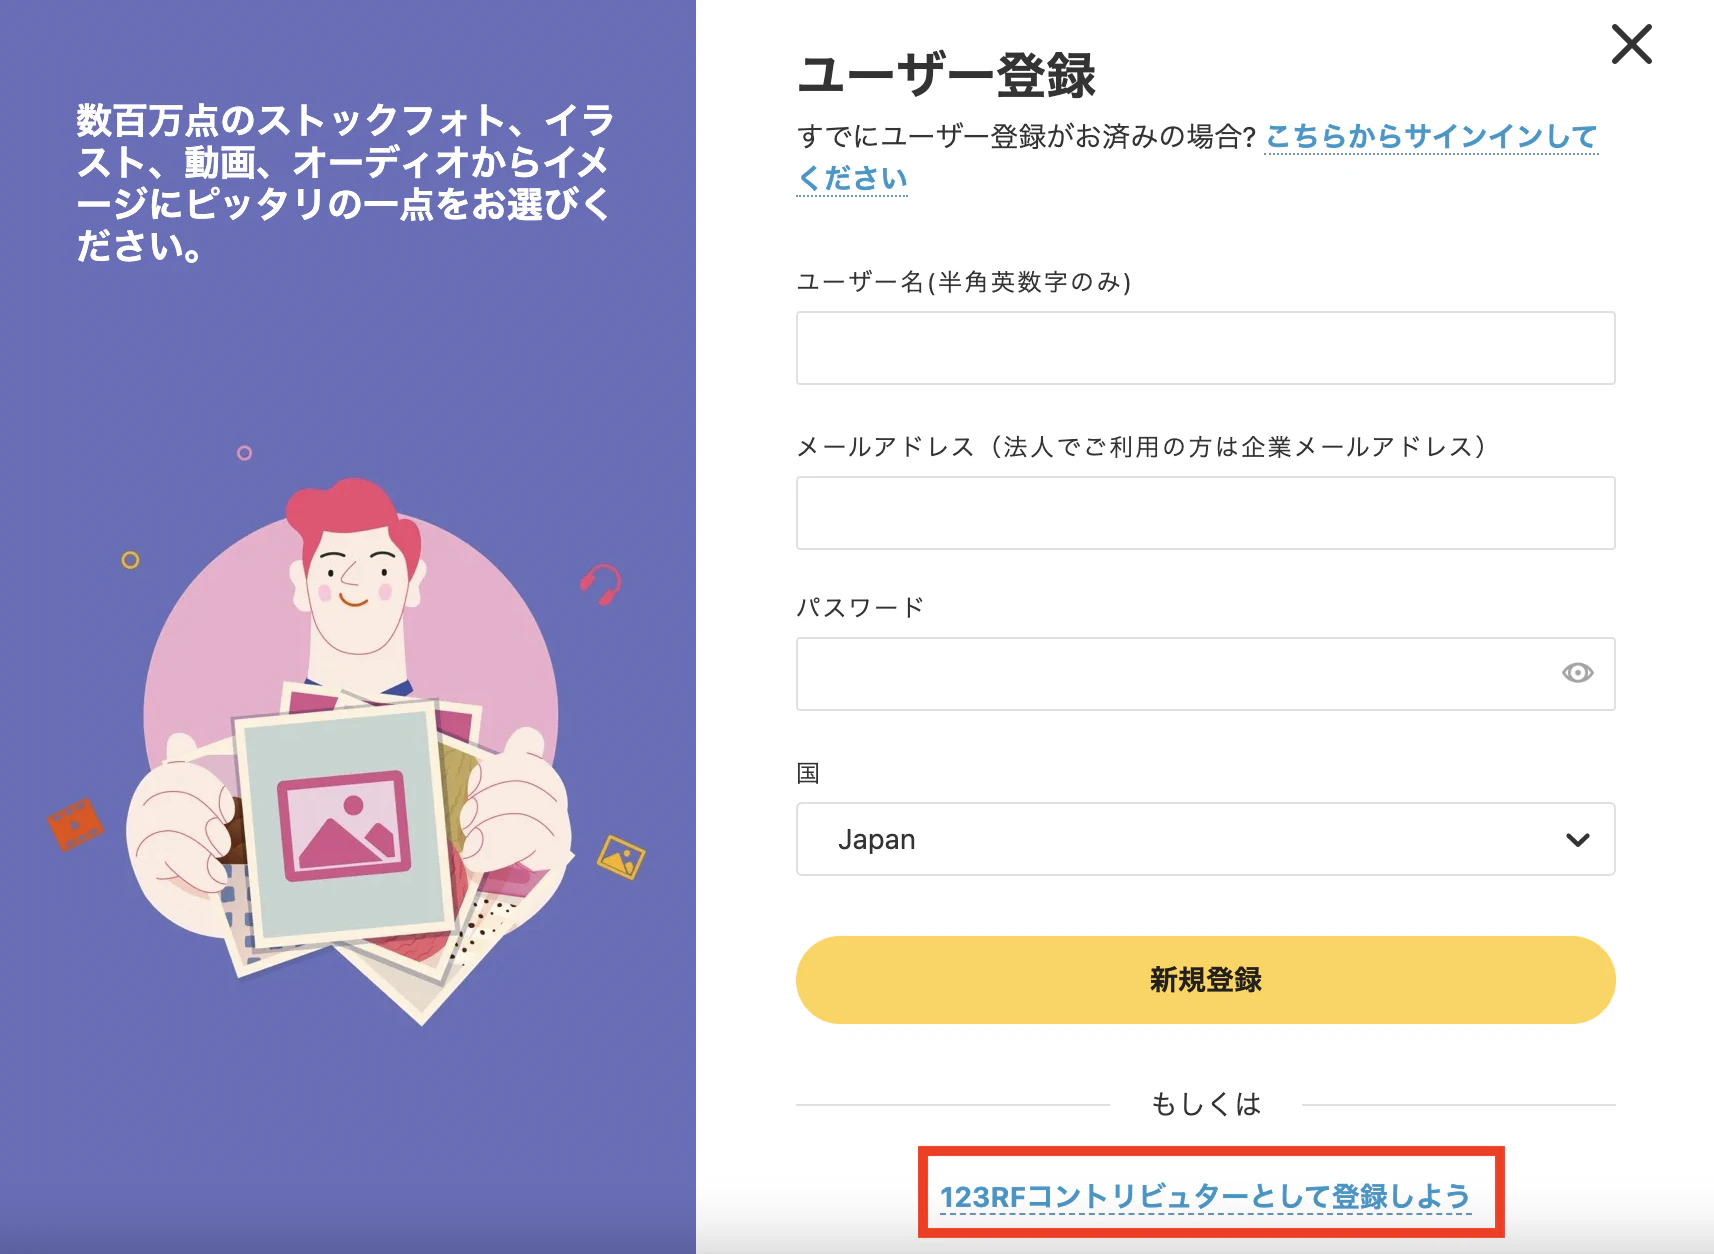
Task: Open the 国 dropdown showing Japan
Action: 1205,839
